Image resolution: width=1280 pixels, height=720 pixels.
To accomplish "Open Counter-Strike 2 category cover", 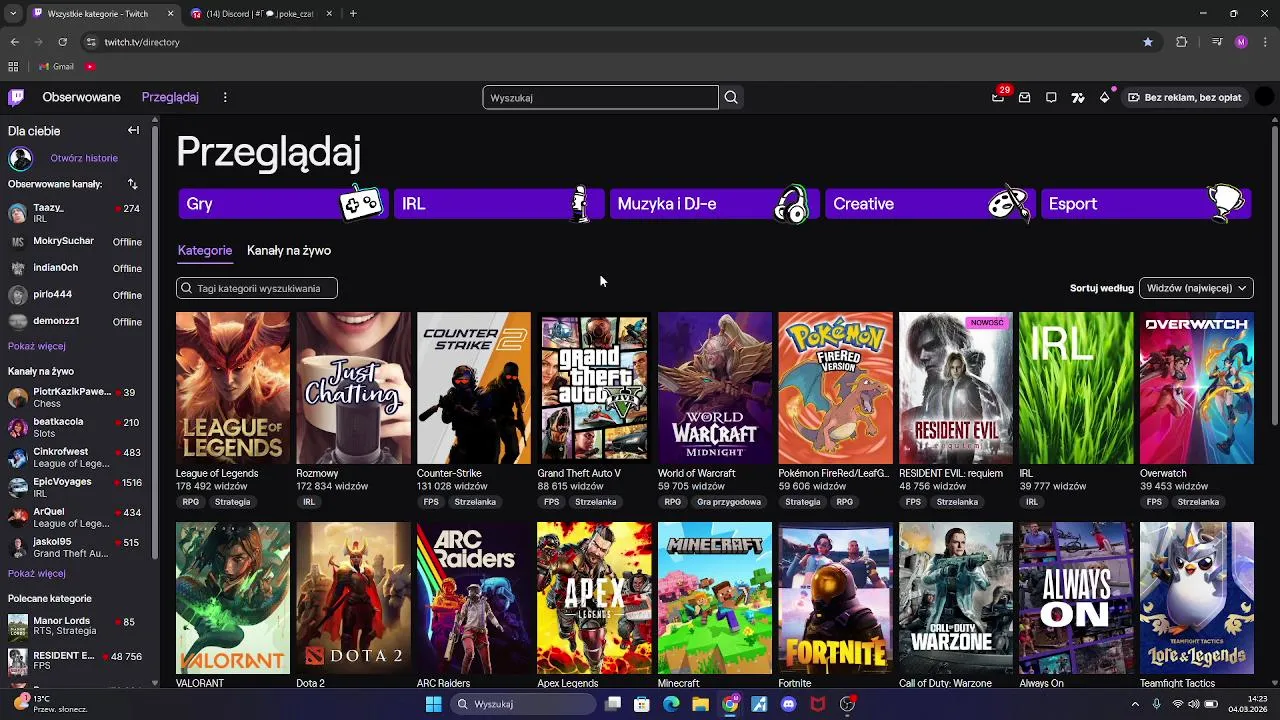I will pos(474,388).
